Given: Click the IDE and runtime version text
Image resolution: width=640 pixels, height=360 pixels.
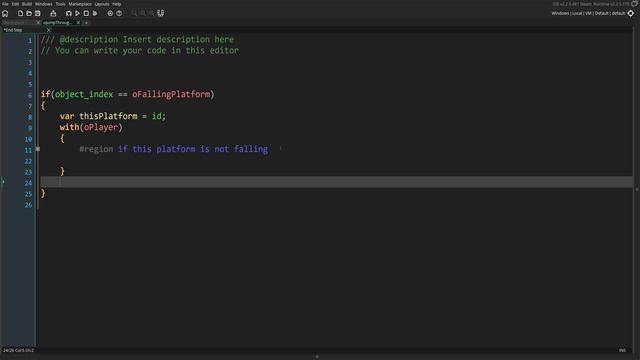Looking at the screenshot, I should [591, 4].
